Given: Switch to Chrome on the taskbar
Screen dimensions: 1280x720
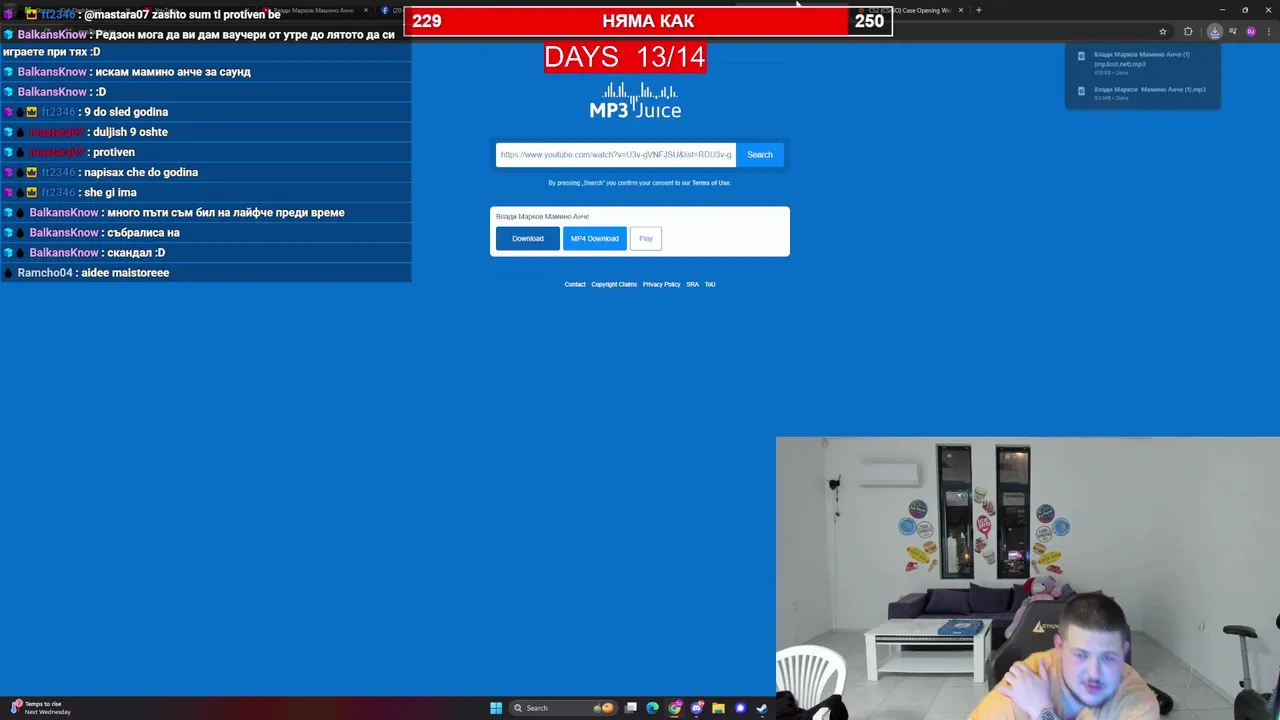Looking at the screenshot, I should point(675,708).
